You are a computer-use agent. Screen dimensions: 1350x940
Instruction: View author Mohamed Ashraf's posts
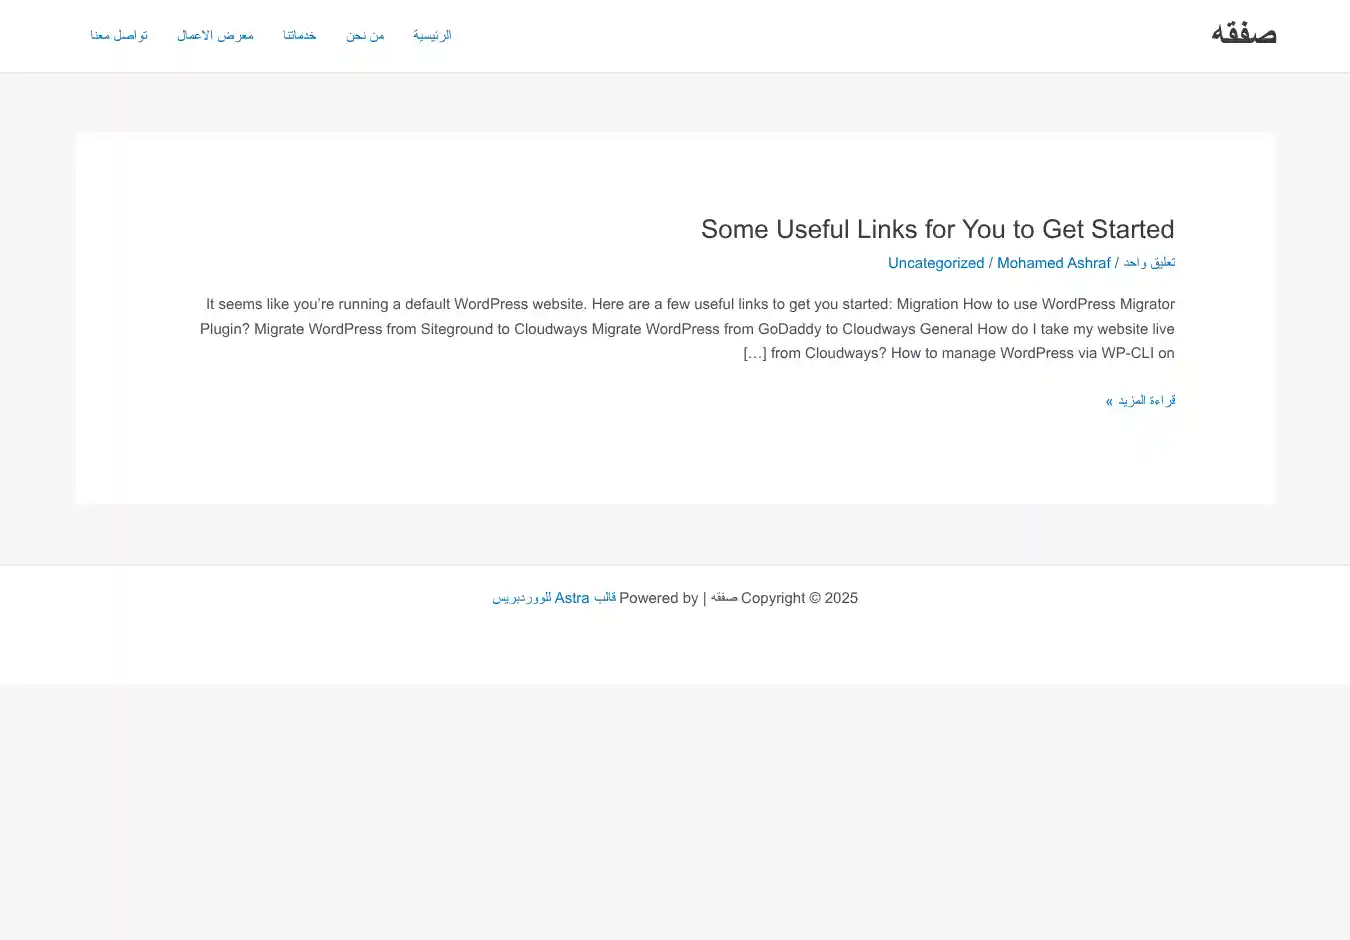coord(1053,263)
